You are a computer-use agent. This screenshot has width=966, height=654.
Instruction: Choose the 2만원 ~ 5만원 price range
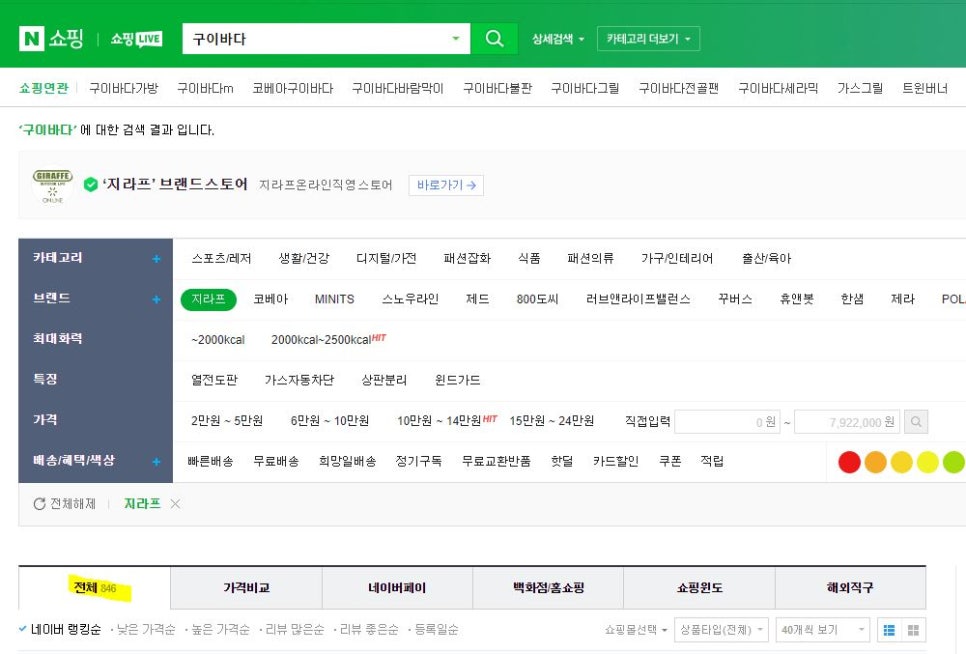[227, 421]
